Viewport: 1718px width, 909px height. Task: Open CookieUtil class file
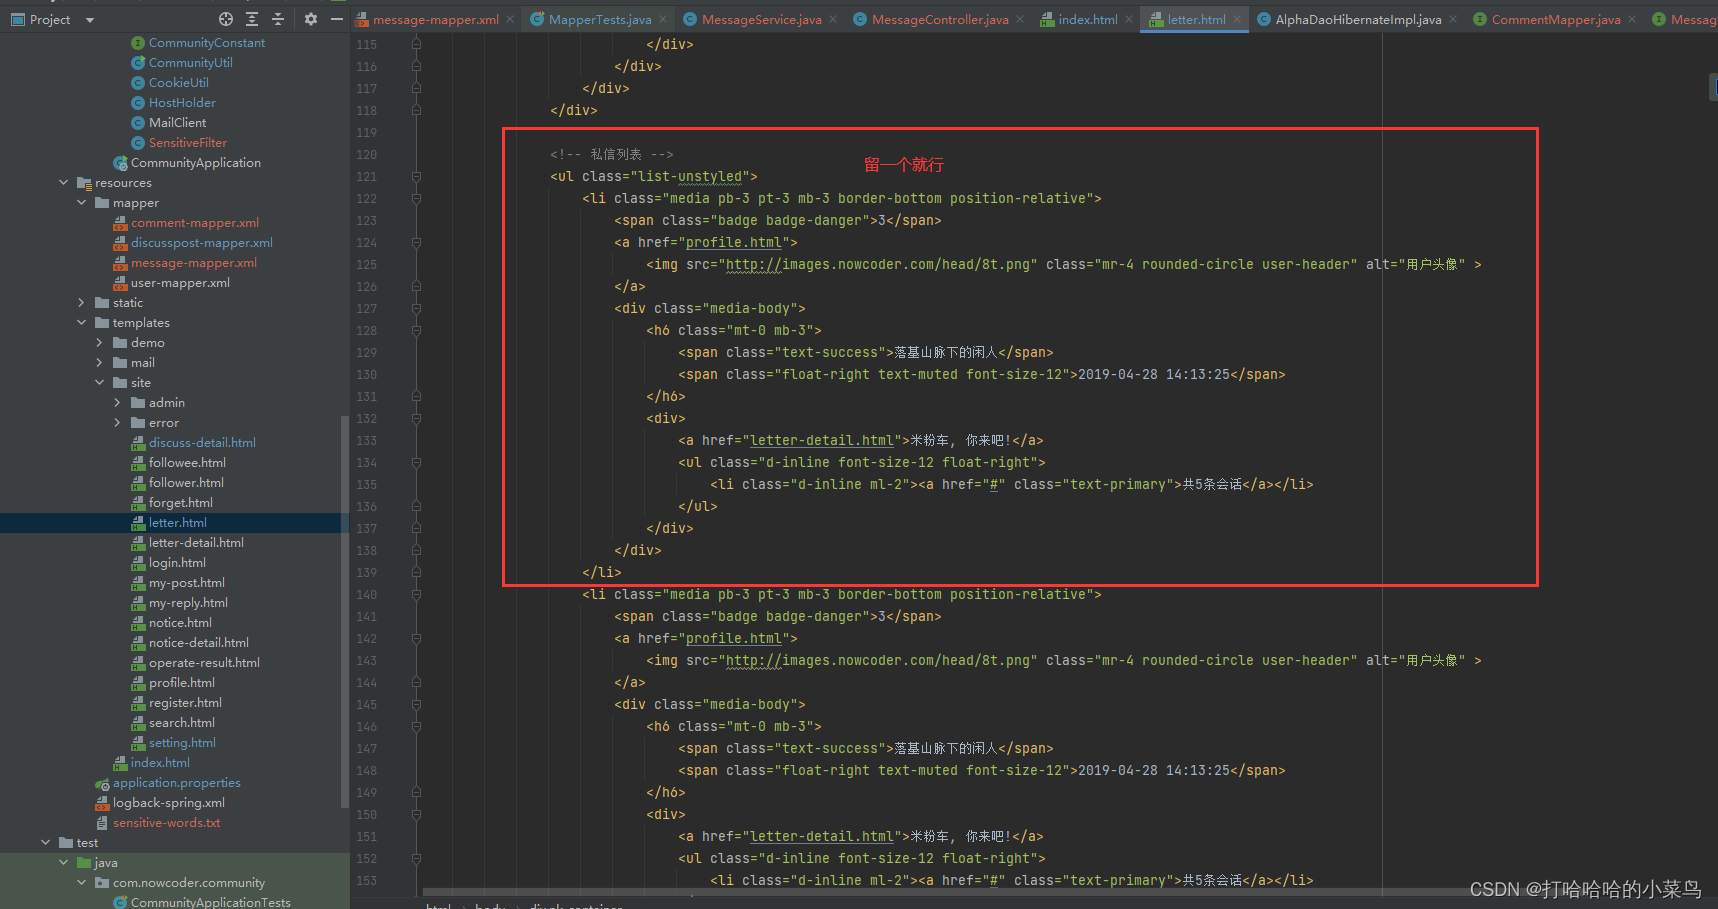pyautogui.click(x=178, y=82)
